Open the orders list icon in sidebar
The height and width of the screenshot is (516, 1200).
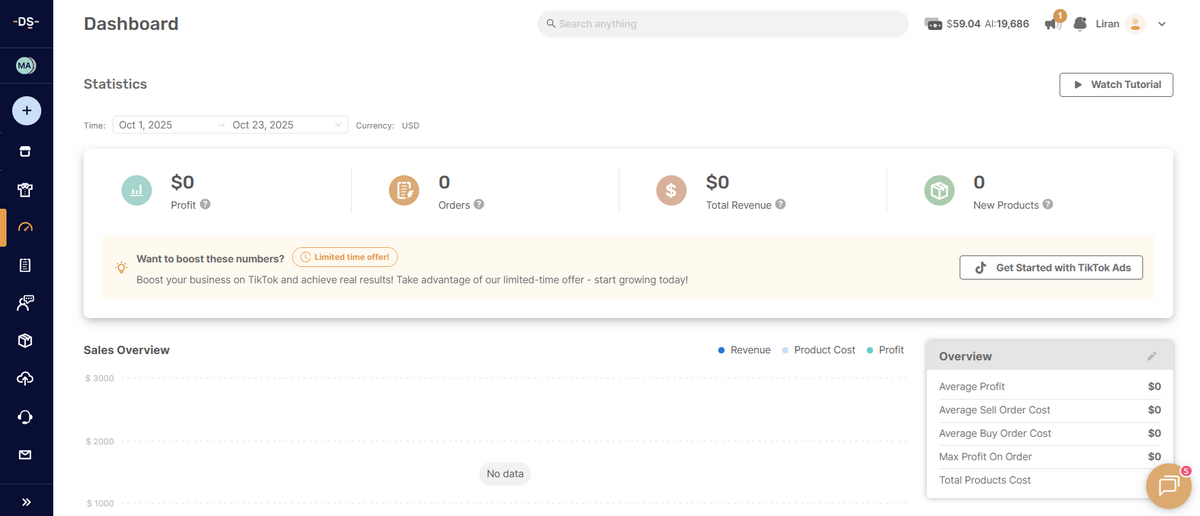26,265
